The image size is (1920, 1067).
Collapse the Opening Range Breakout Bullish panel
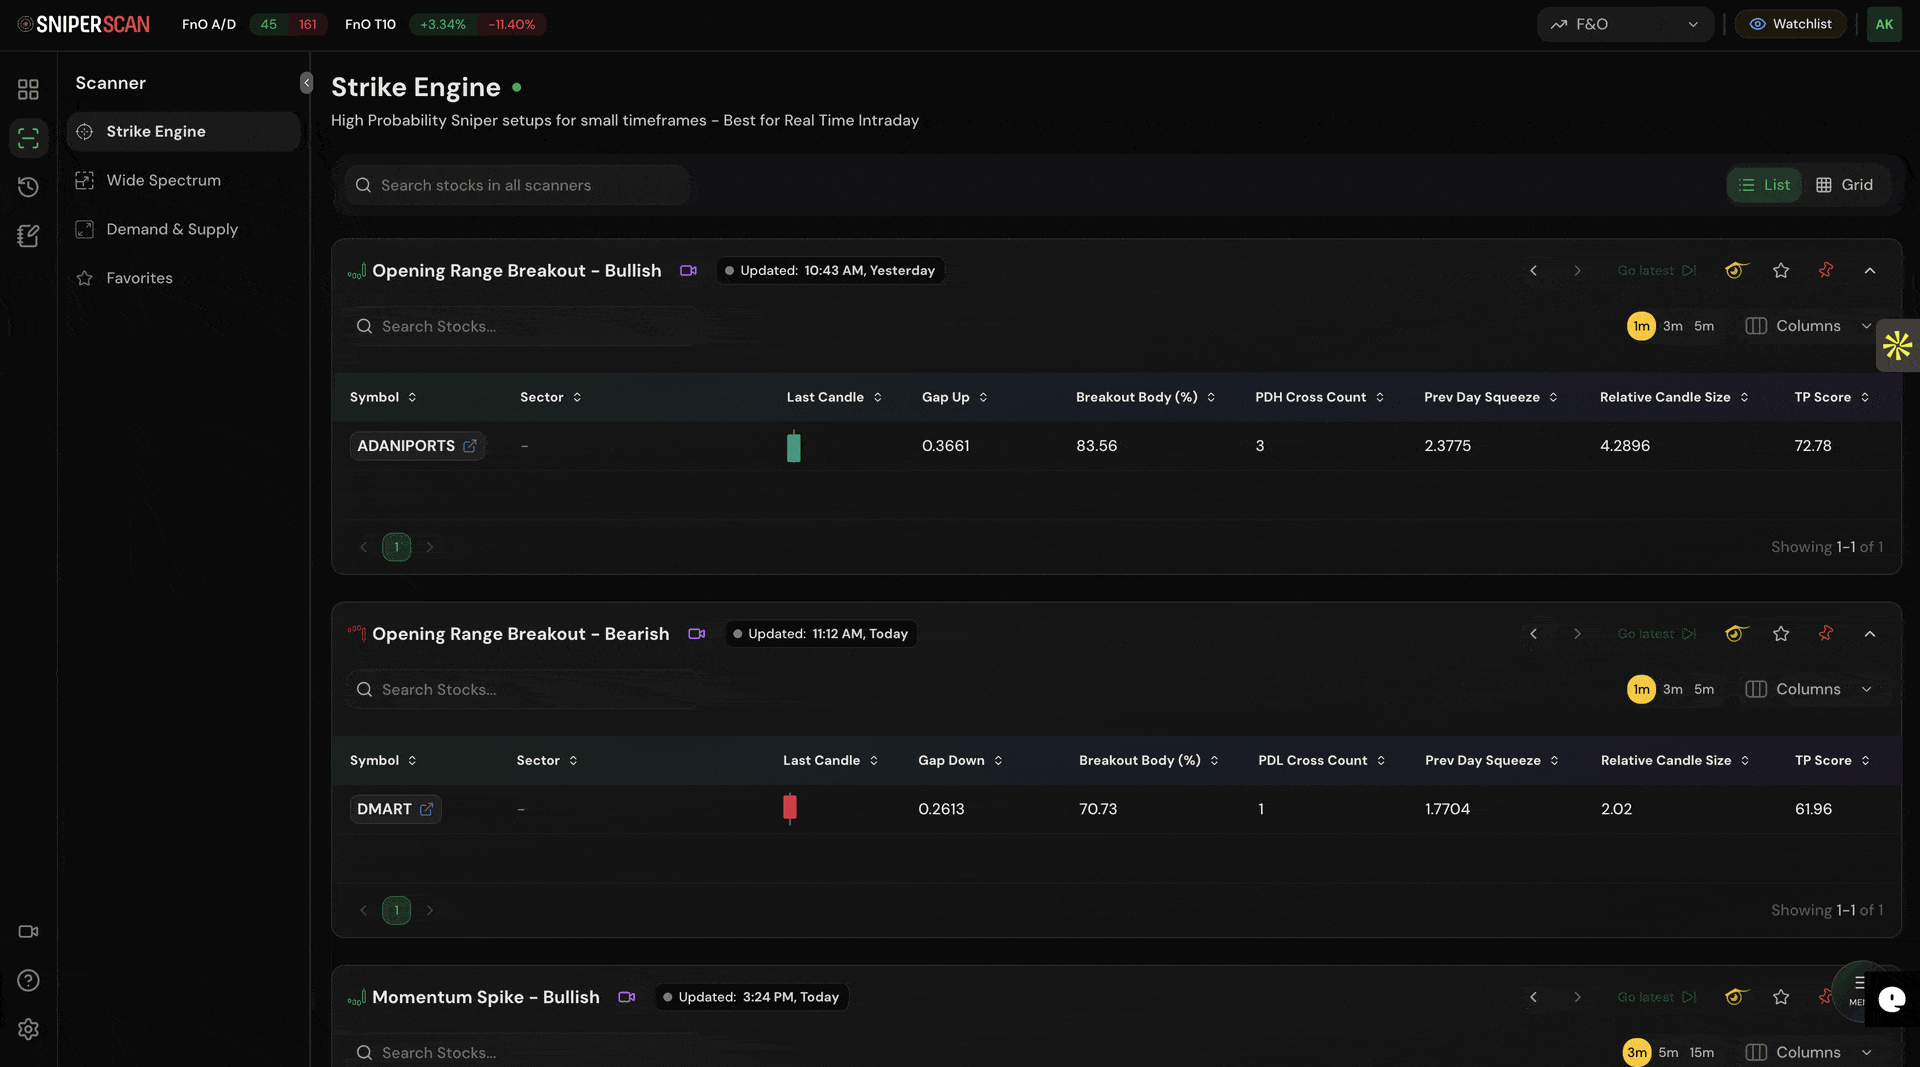pos(1870,271)
